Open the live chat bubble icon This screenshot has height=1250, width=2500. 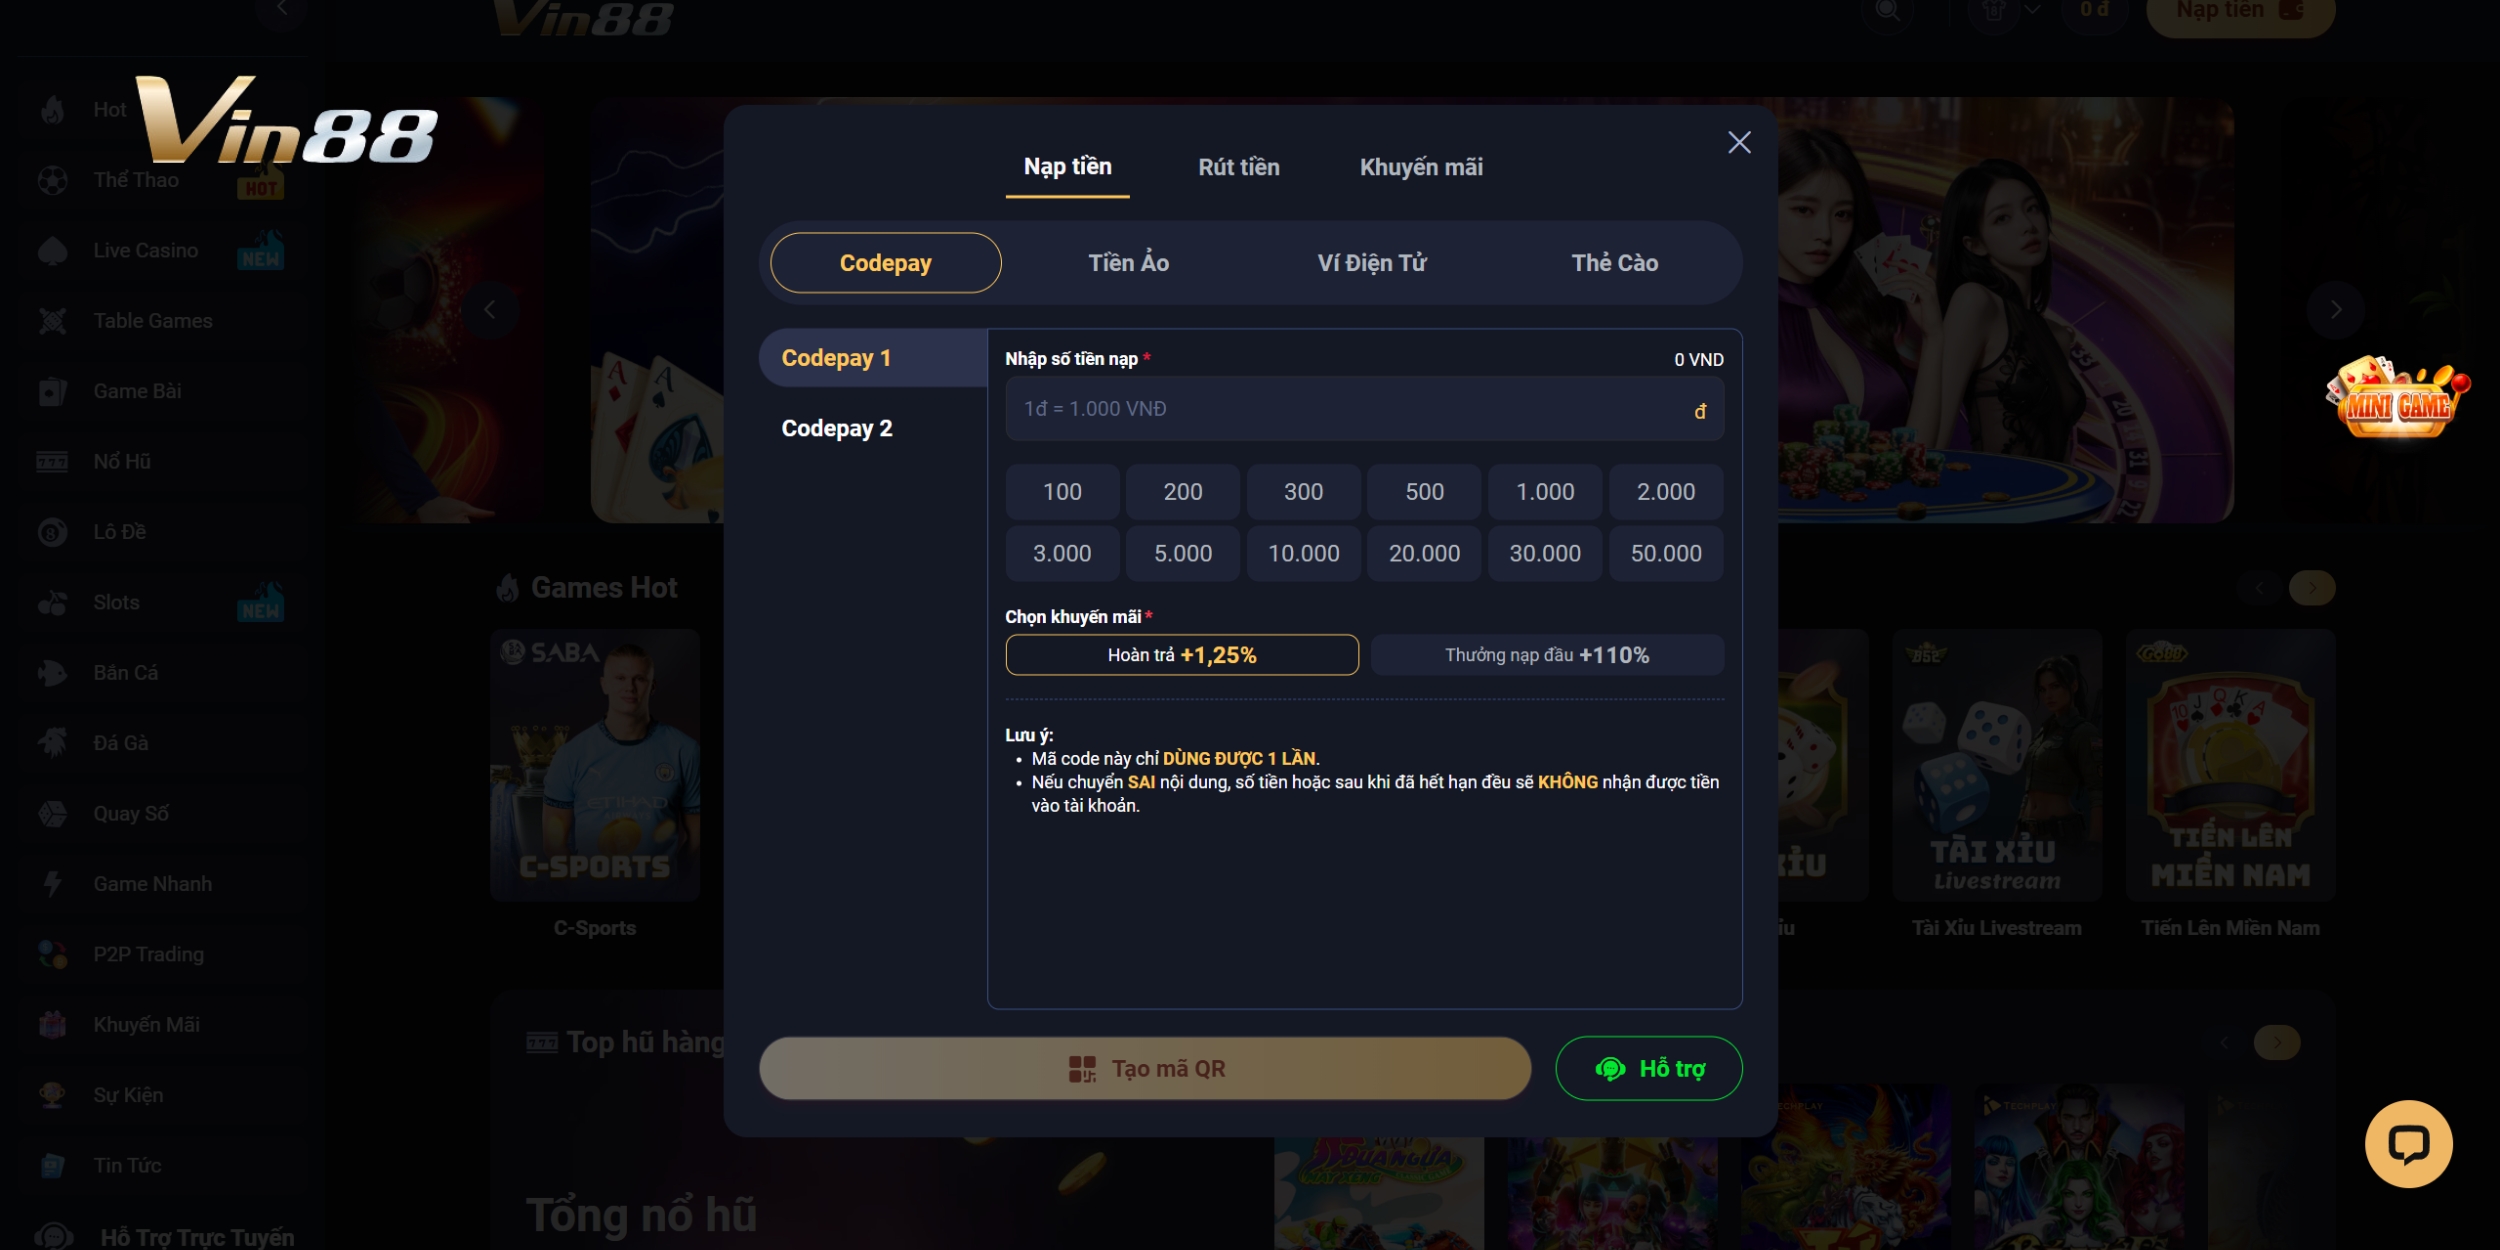(x=2408, y=1144)
